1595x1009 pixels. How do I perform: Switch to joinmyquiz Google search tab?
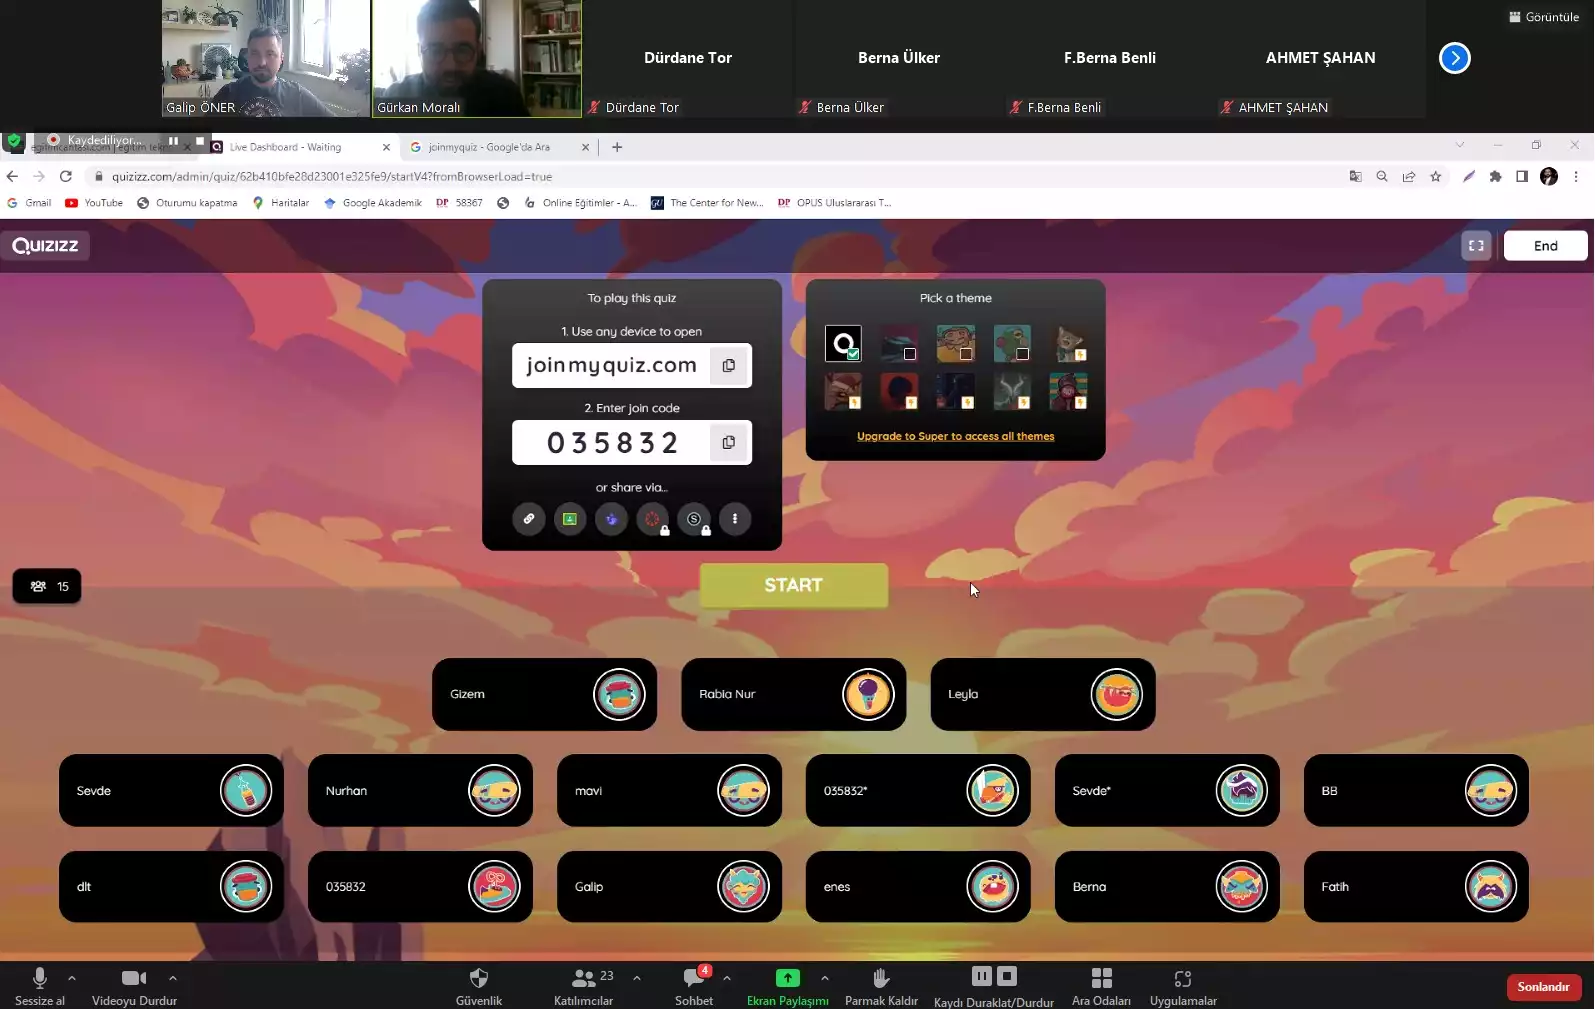[x=498, y=147]
